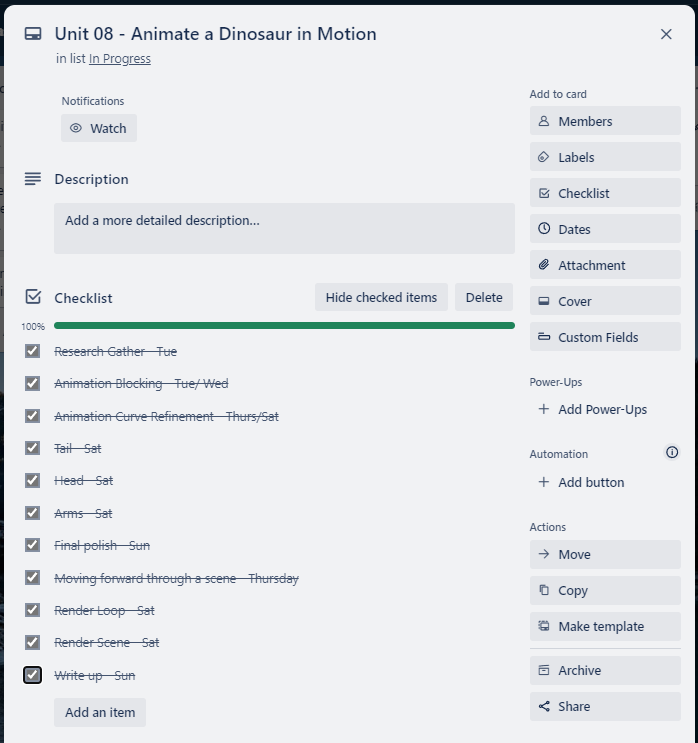698x743 pixels.
Task: Click Add button under Automation
Action: click(x=605, y=482)
